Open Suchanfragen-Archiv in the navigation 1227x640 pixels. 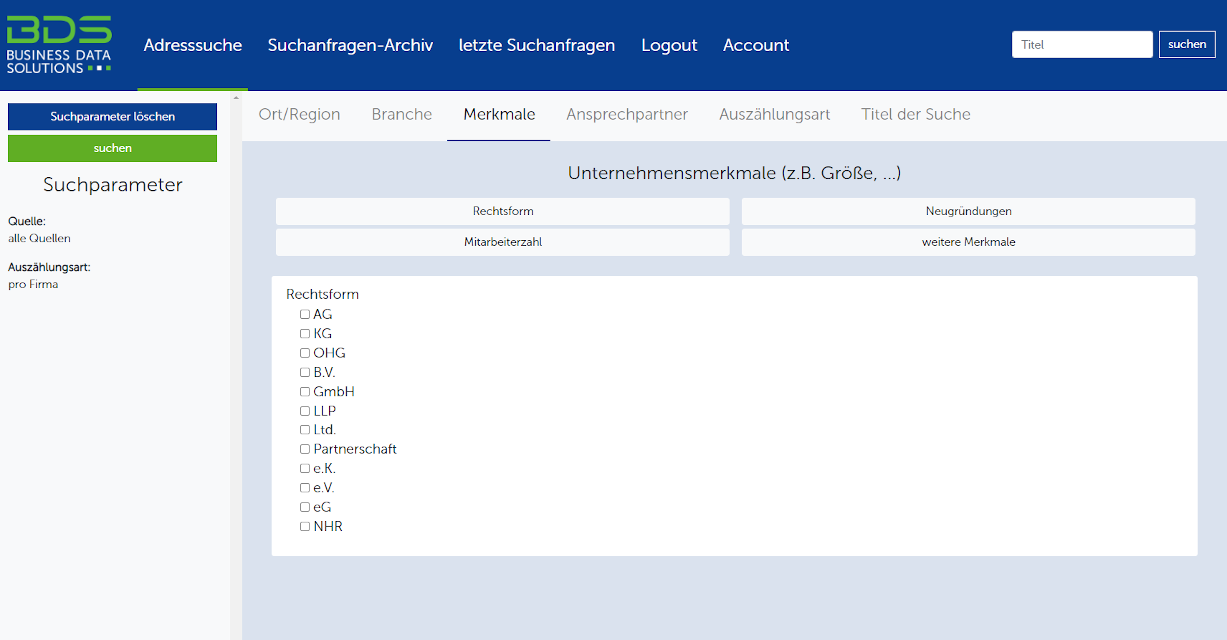coord(350,45)
